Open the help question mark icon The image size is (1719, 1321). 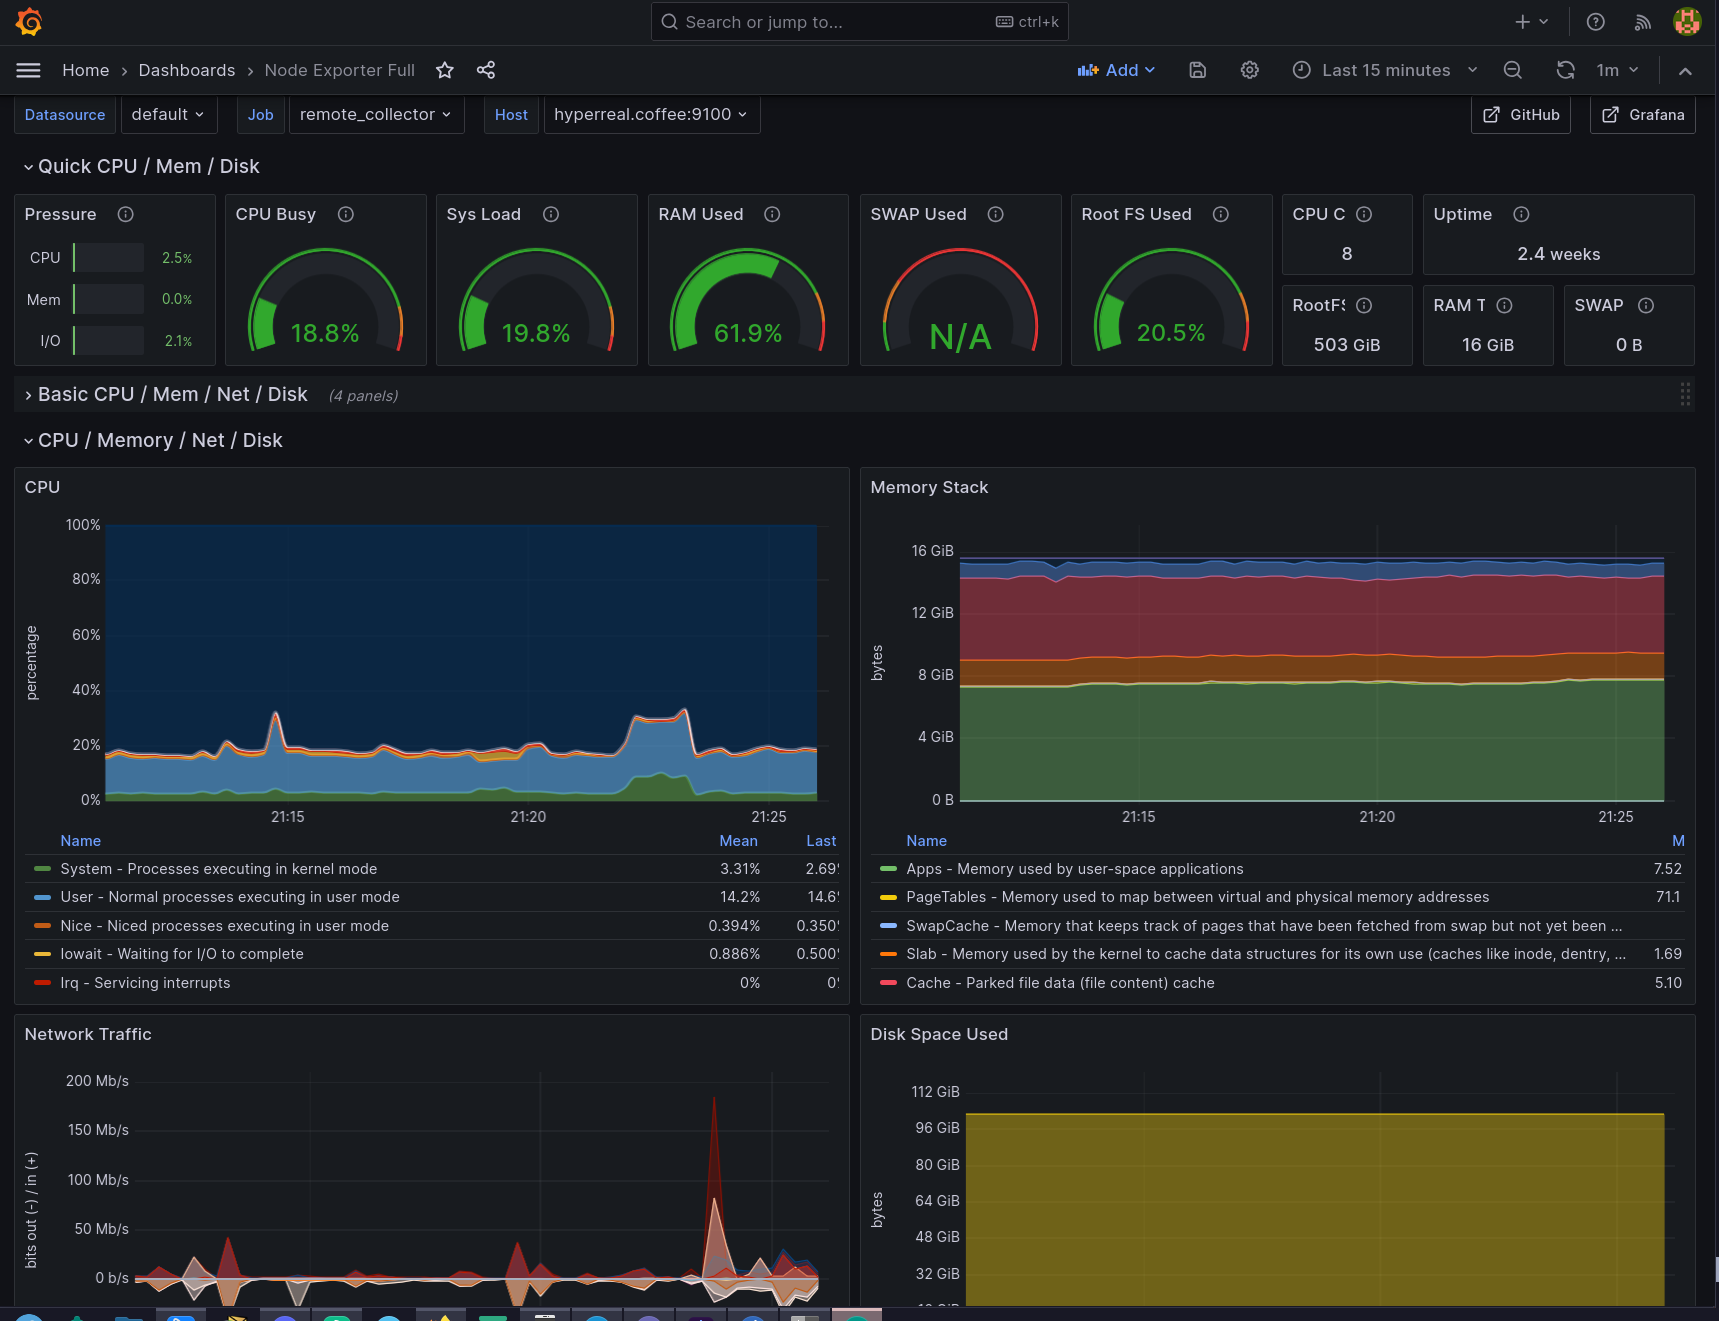pyautogui.click(x=1595, y=22)
